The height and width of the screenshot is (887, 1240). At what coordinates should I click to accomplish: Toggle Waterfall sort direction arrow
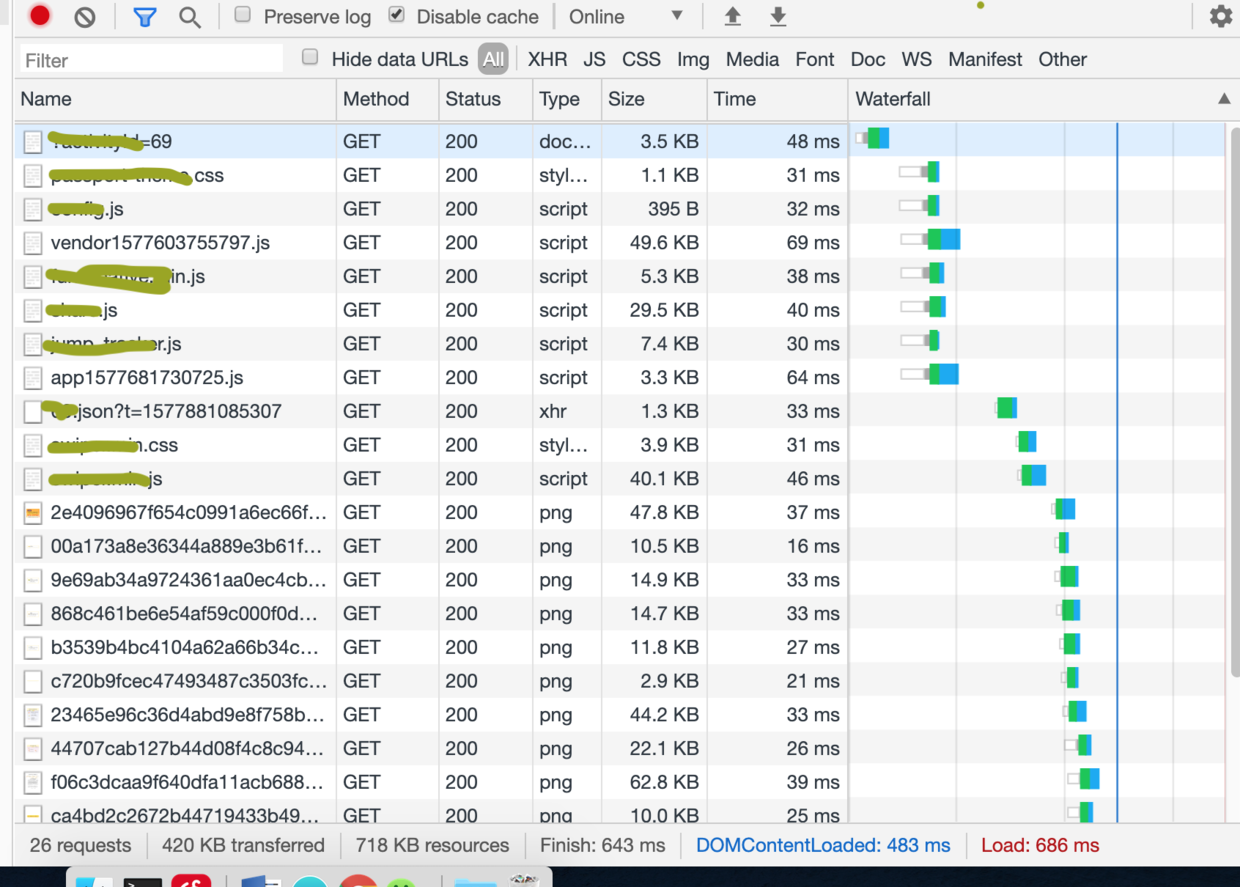point(1224,99)
